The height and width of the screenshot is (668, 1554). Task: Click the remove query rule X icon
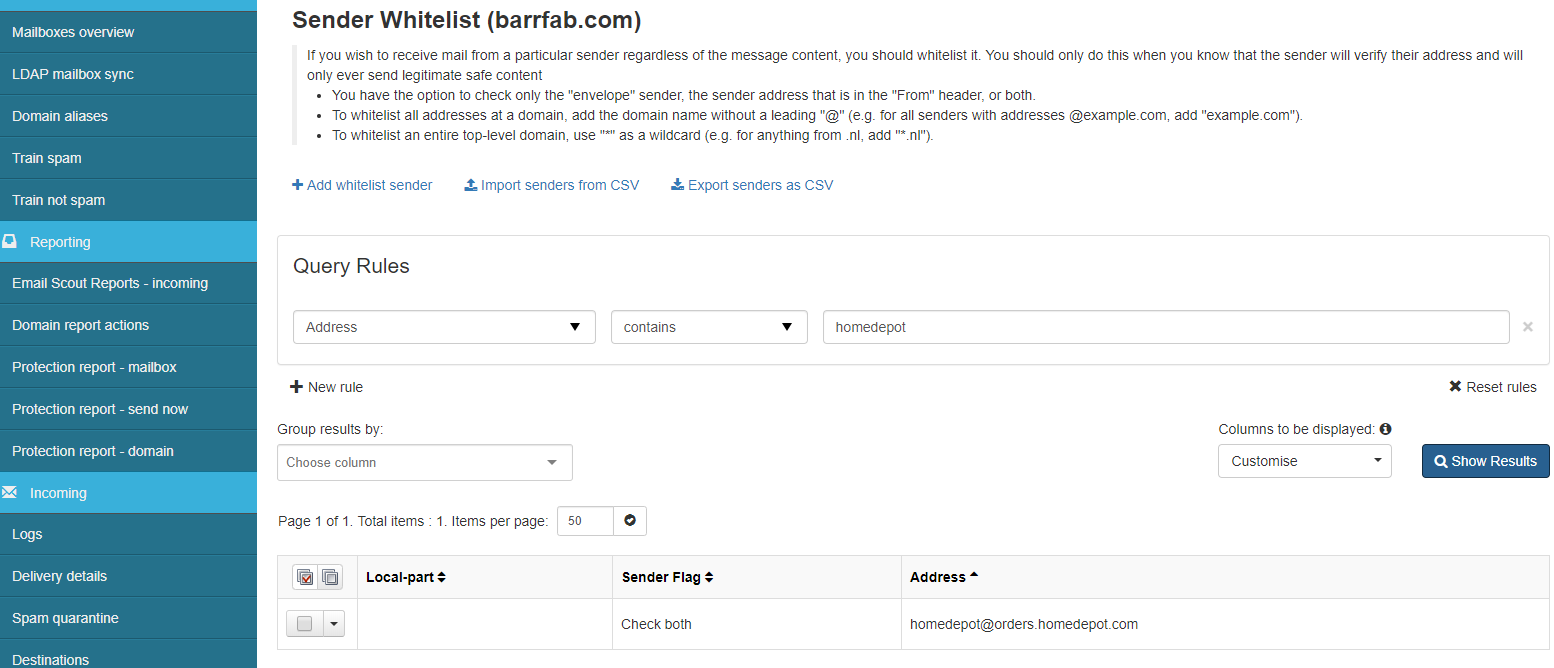pyautogui.click(x=1527, y=327)
